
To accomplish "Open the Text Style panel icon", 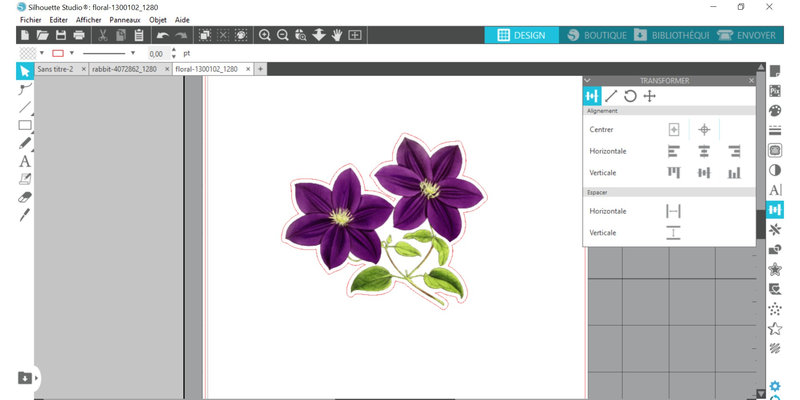I will (774, 190).
